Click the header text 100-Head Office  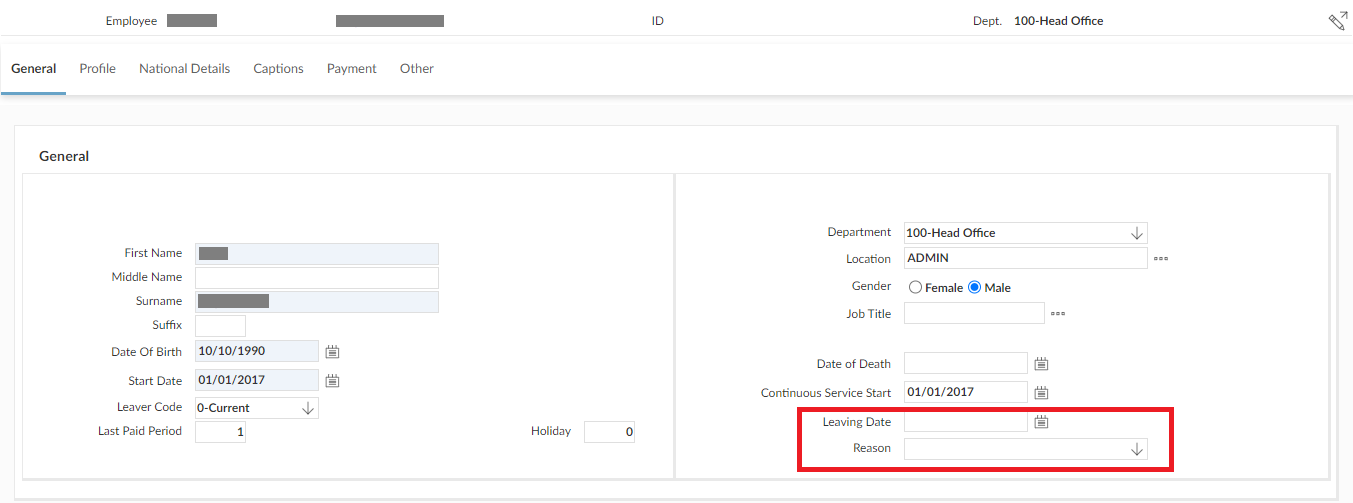1059,21
